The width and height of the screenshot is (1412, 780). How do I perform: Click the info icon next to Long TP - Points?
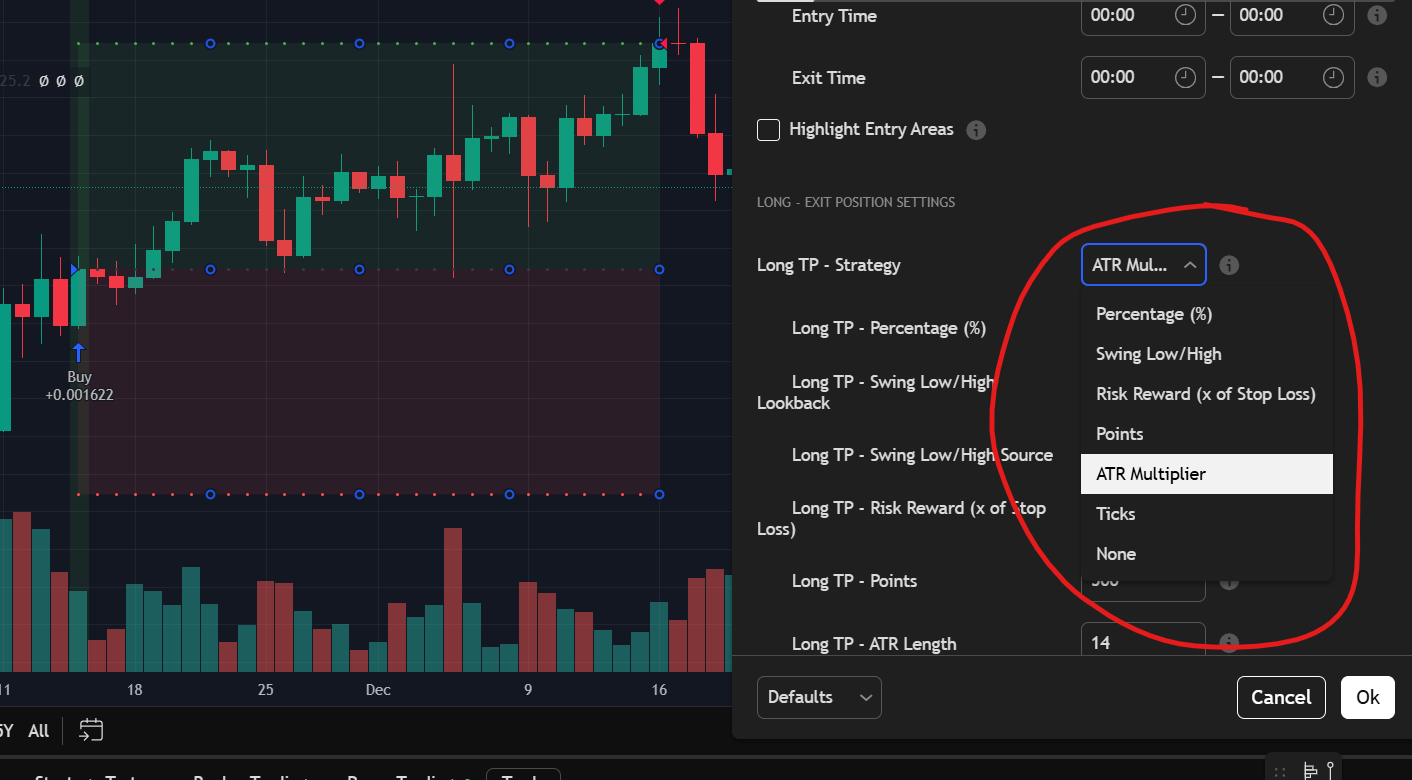[1228, 581]
